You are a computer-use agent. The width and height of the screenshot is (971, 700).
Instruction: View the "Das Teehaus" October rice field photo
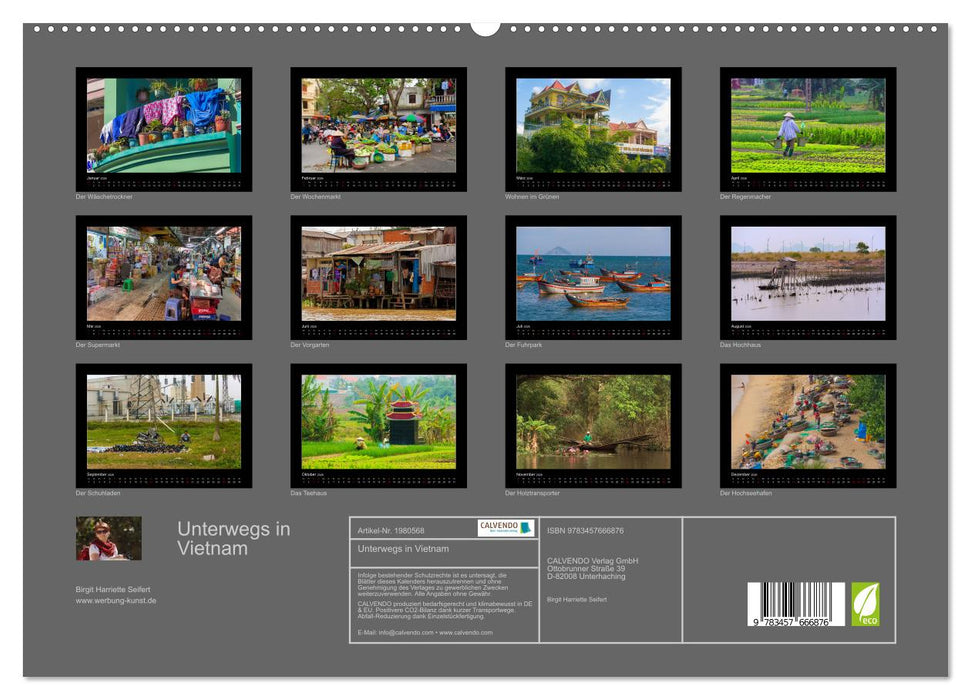tap(379, 422)
